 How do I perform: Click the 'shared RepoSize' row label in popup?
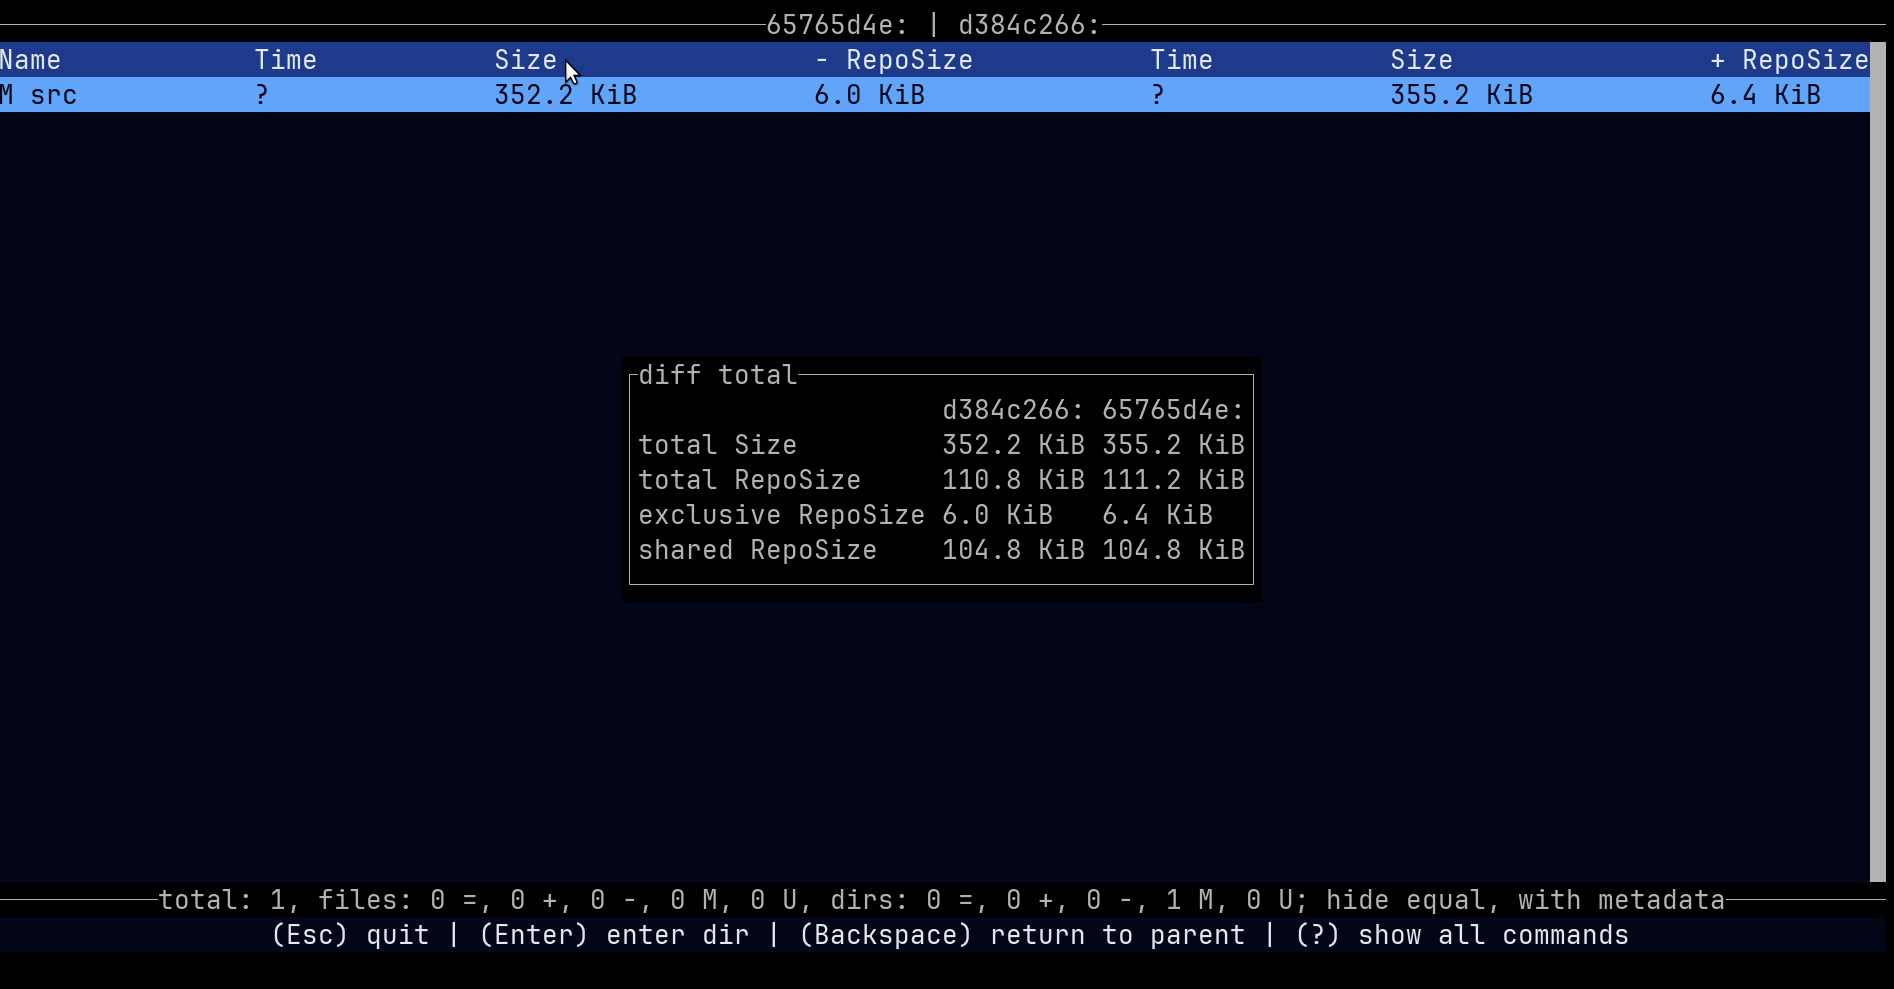757,550
